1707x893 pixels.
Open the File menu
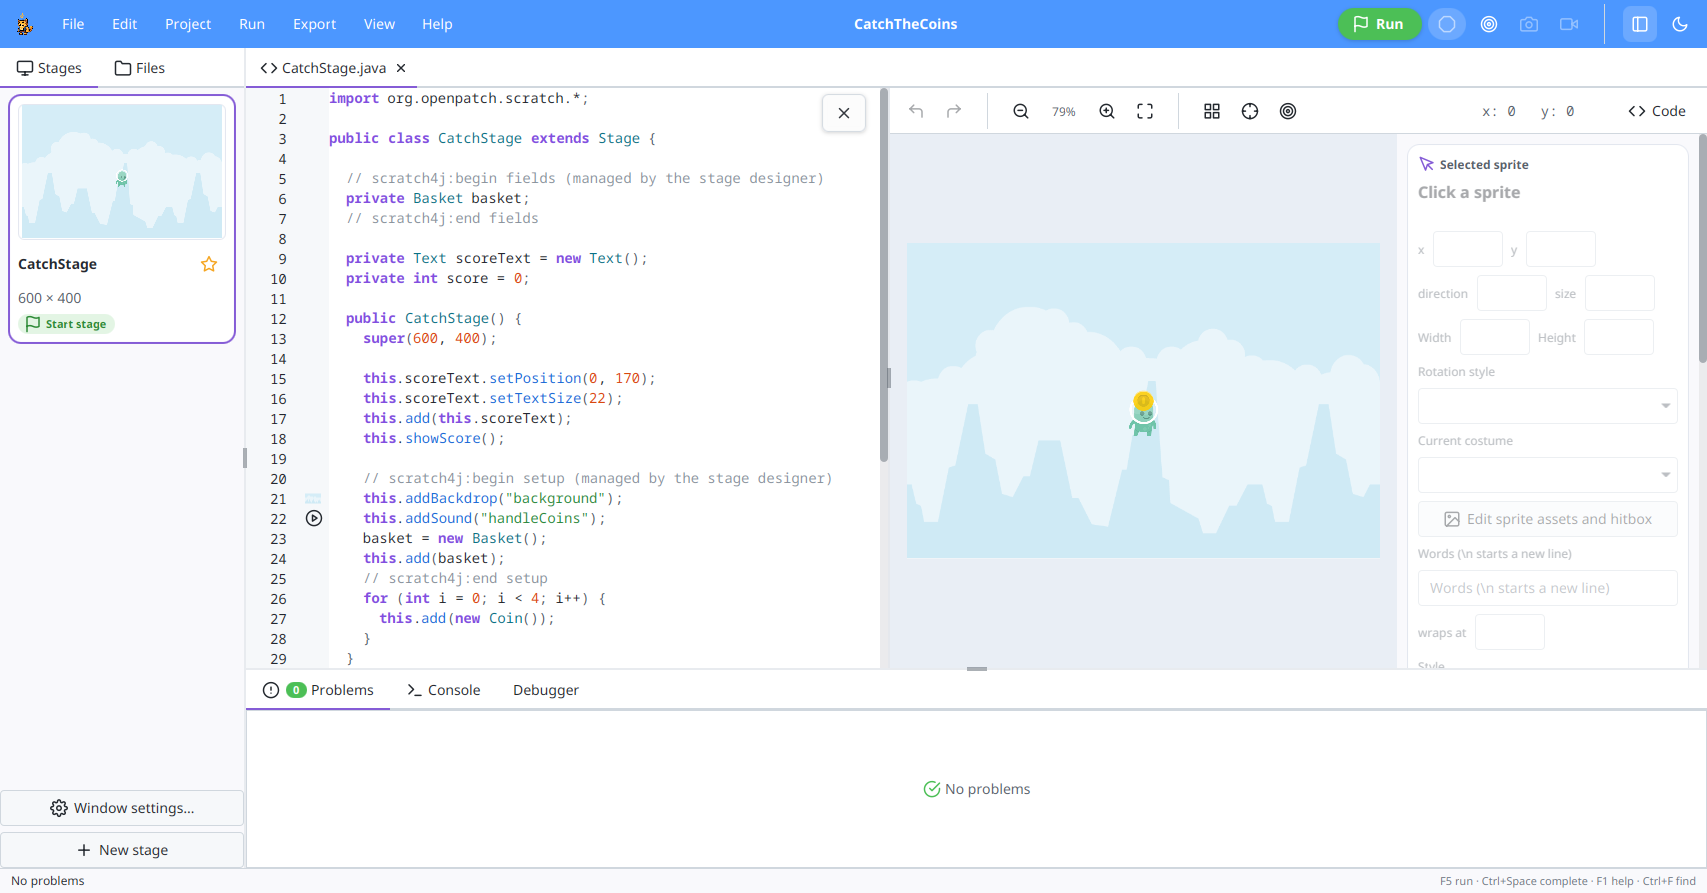[73, 24]
